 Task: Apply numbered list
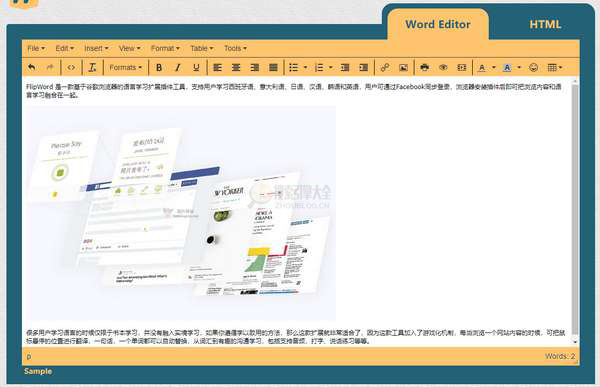tap(319, 68)
